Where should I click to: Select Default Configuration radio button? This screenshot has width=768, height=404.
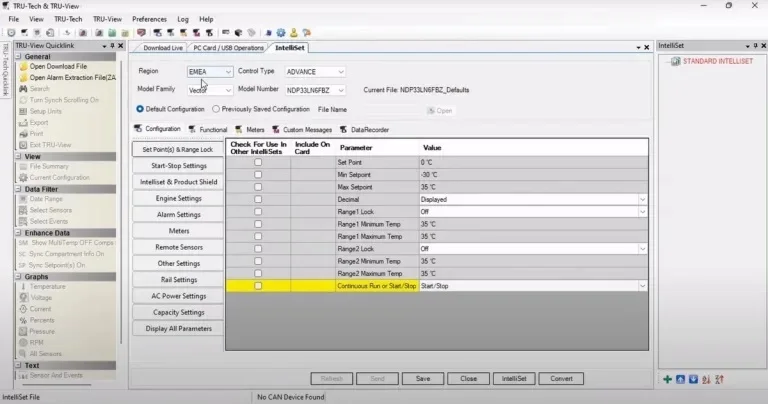[139, 109]
